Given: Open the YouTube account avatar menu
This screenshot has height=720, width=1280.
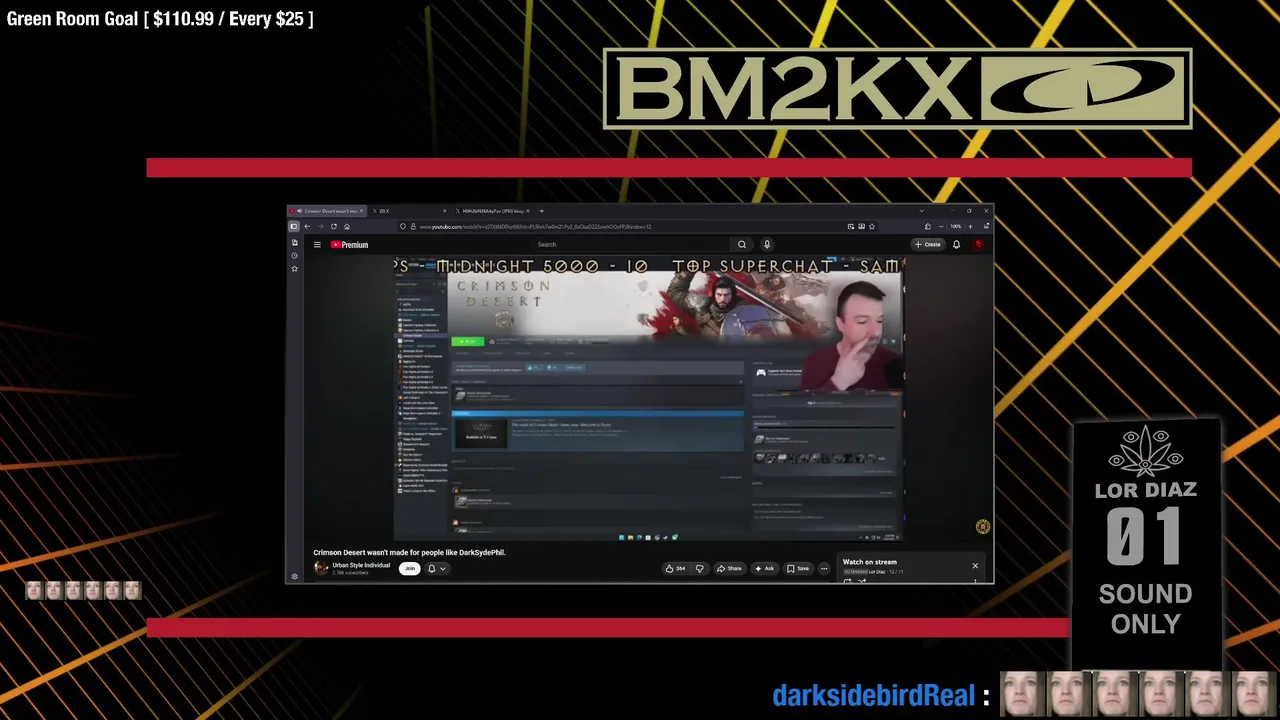Looking at the screenshot, I should 978,244.
